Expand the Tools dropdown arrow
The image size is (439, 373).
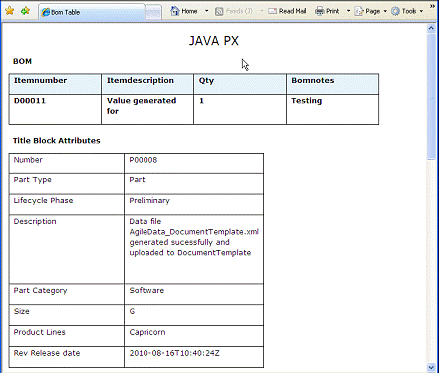coord(421,11)
